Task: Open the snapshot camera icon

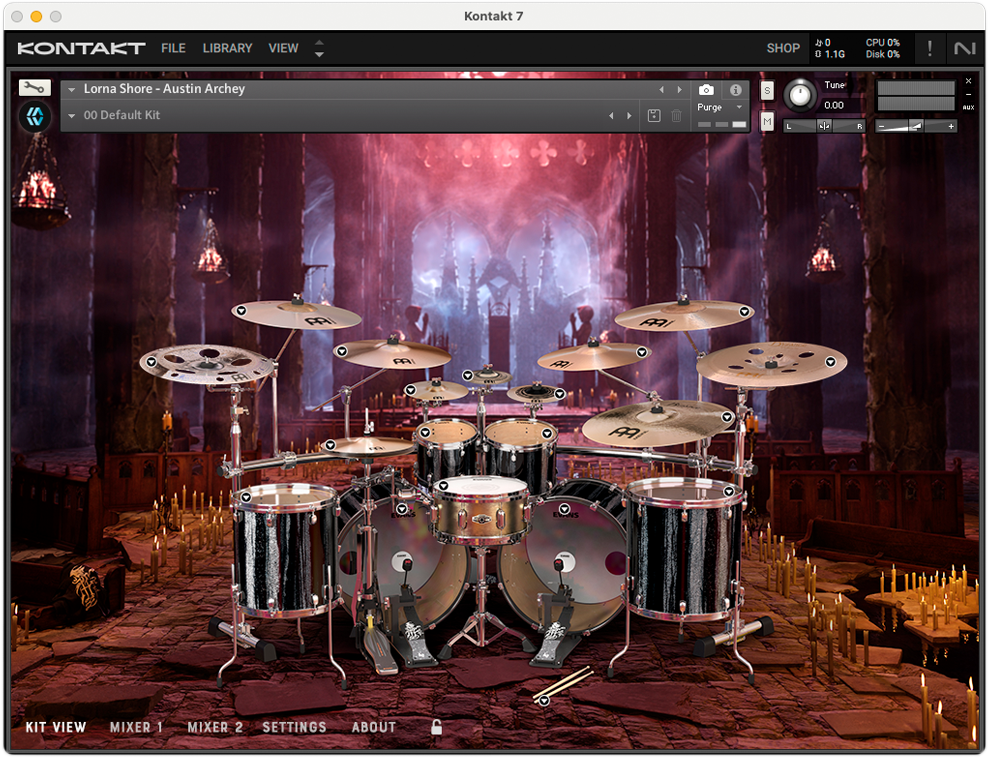Action: [707, 89]
